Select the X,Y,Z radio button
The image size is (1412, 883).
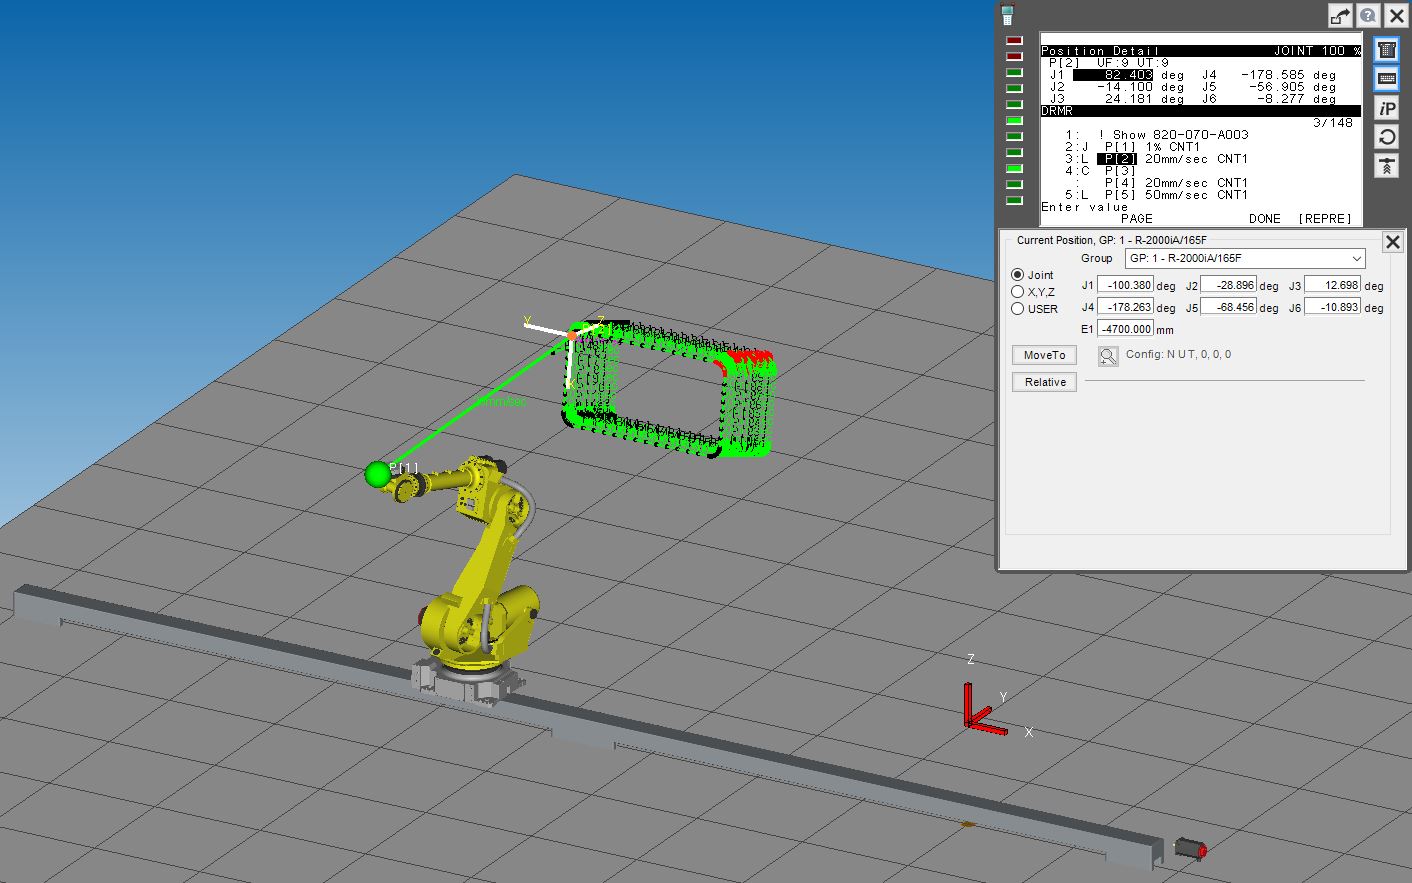click(x=1018, y=292)
